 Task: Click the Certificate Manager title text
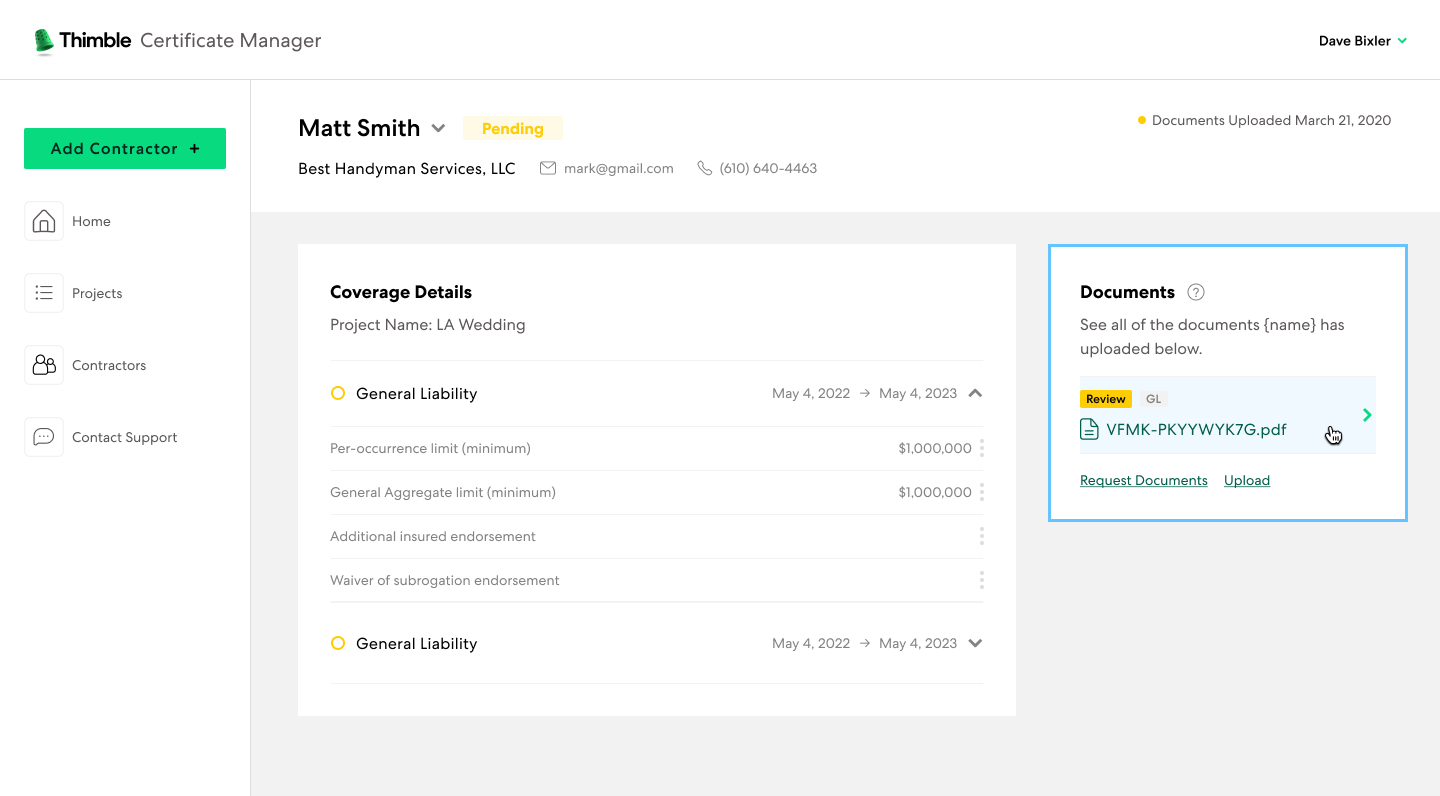click(x=231, y=41)
